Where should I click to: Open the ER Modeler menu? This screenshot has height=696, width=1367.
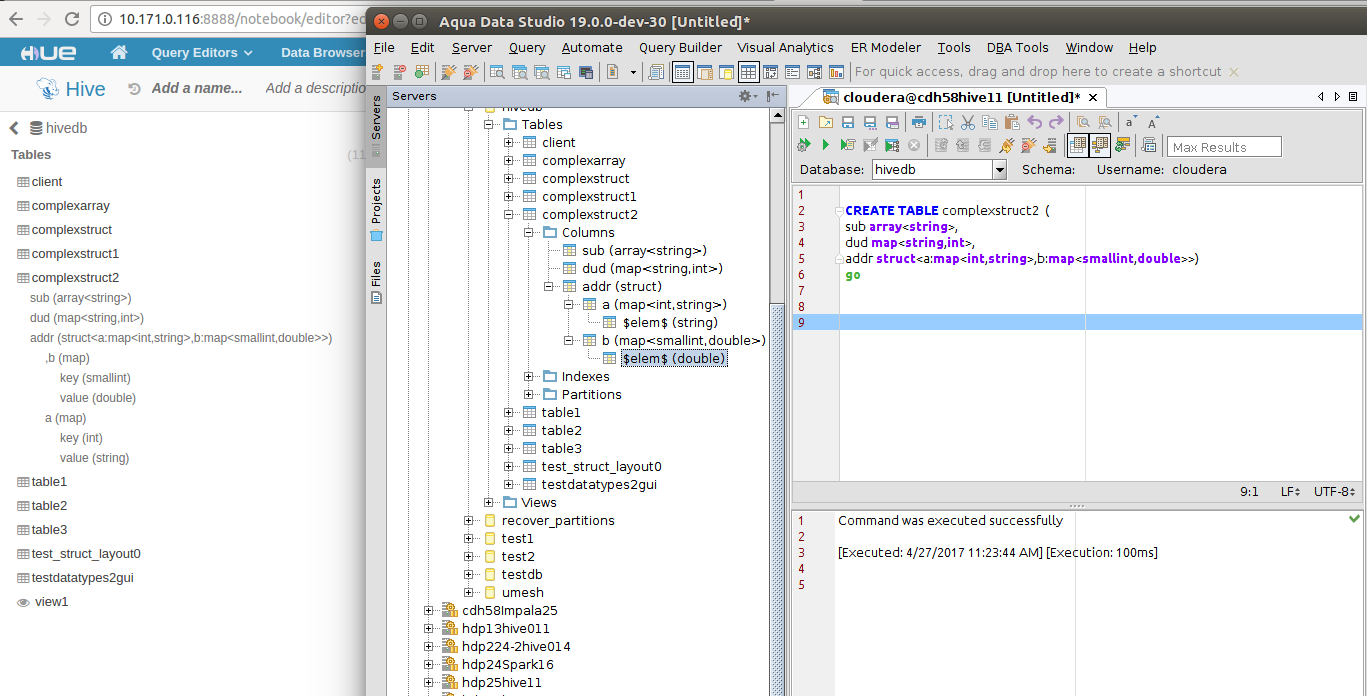[x=886, y=47]
